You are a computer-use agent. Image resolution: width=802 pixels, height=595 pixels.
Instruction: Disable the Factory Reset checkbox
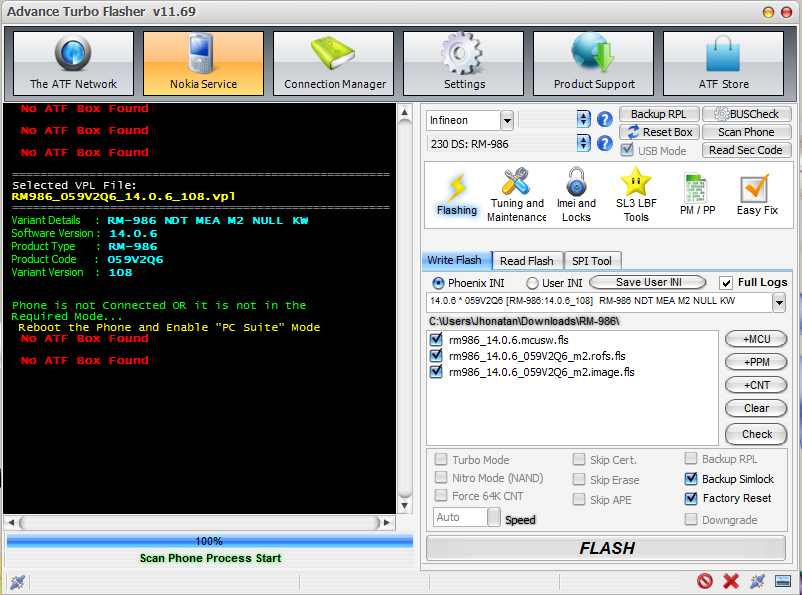tap(692, 499)
